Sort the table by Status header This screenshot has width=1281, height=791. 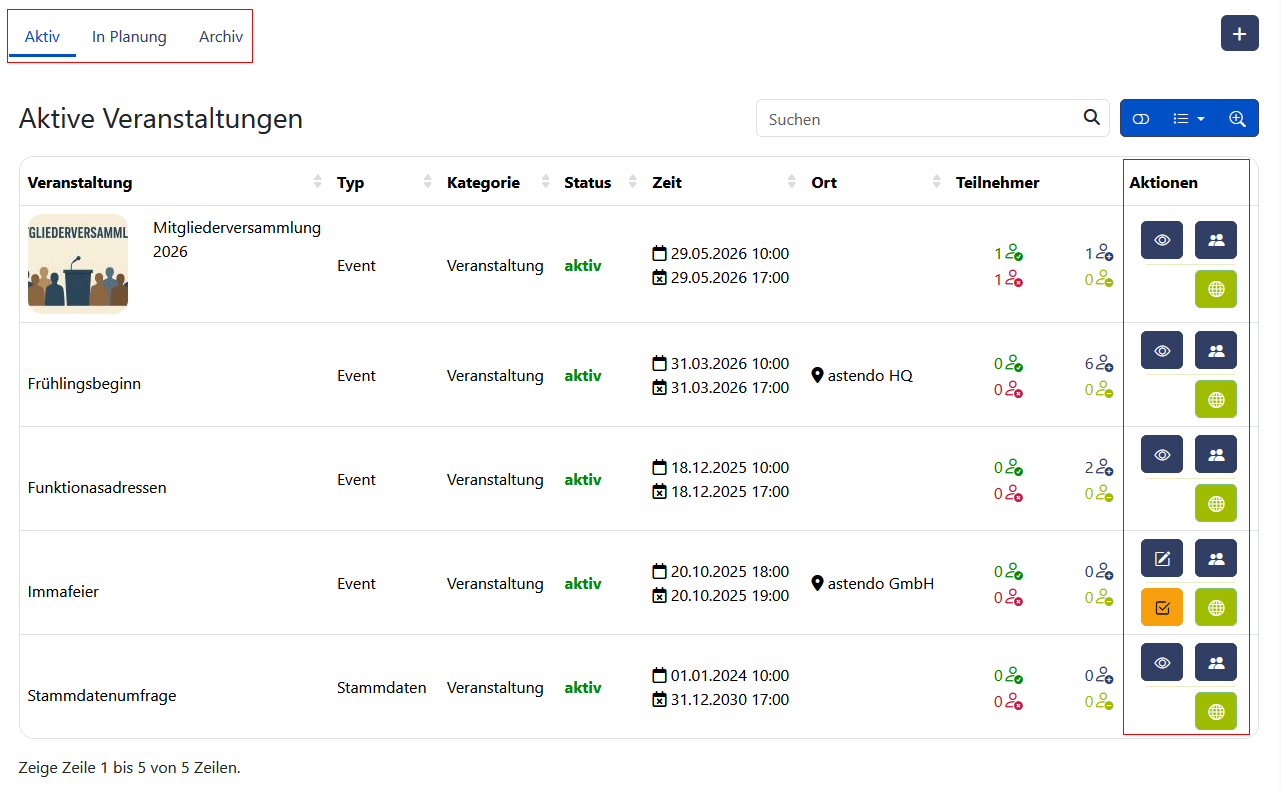click(587, 182)
